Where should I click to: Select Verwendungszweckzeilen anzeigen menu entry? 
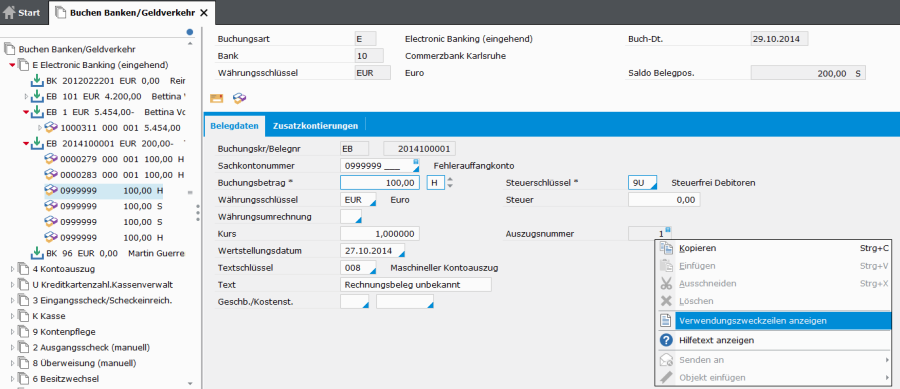pos(773,321)
